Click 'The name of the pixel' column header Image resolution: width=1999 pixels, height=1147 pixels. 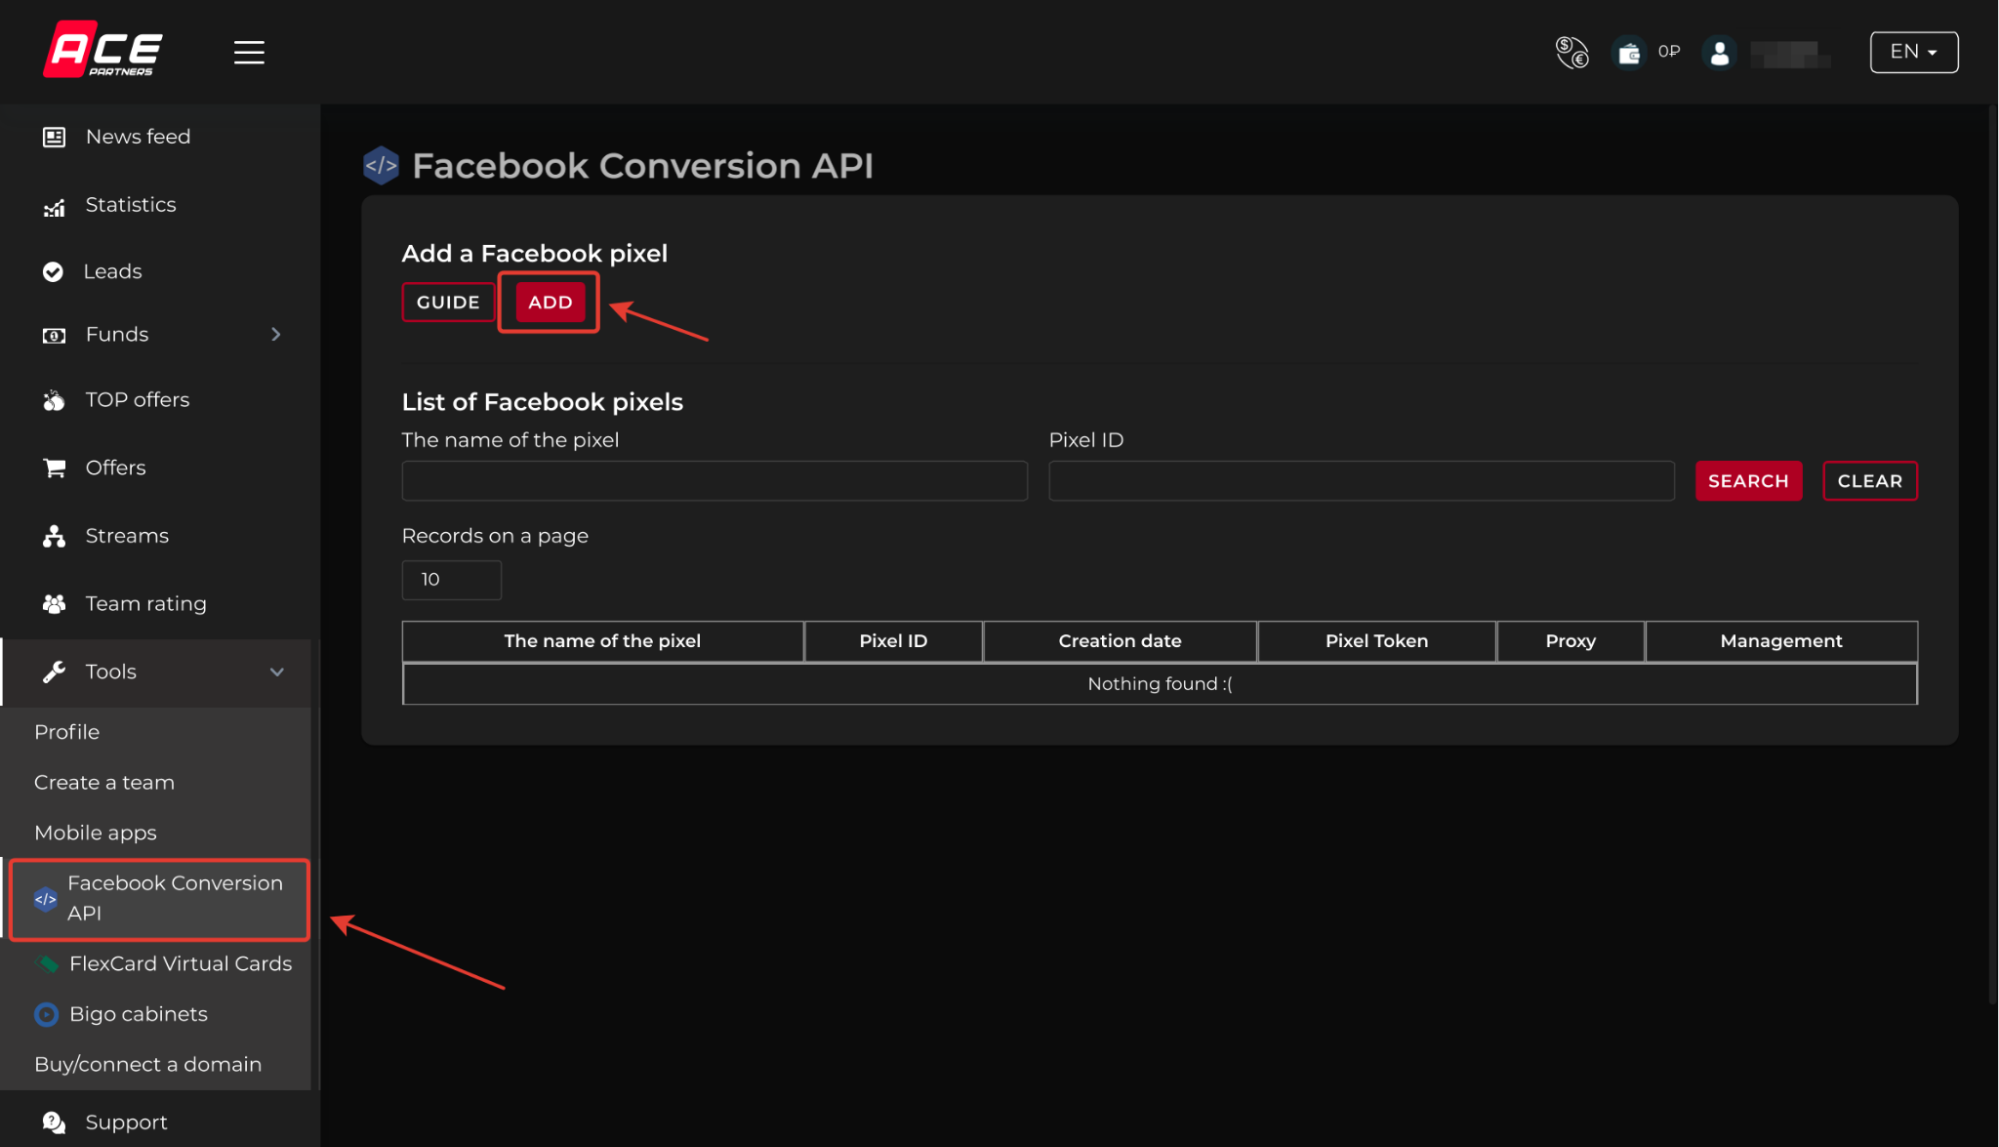[602, 641]
